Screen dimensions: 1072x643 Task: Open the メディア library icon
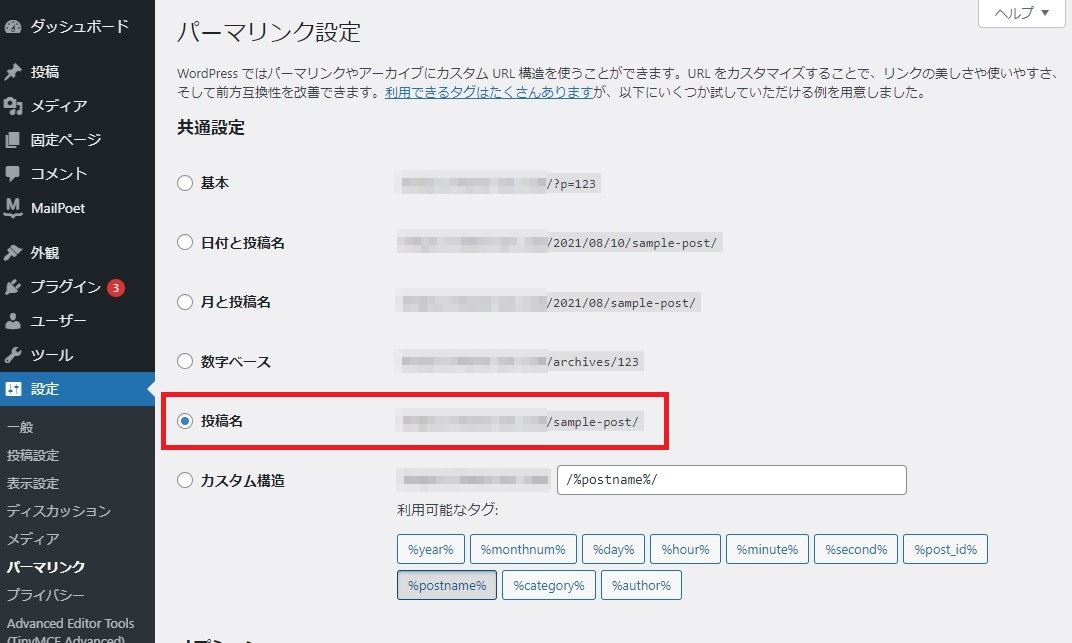click(x=13, y=106)
